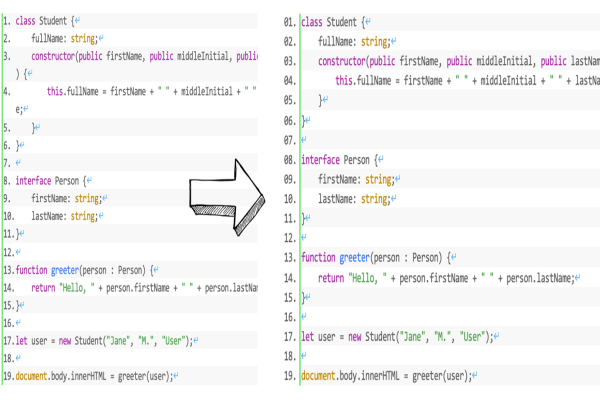Click line number 1. beside class Student
This screenshot has width=600, height=400.
7,21
